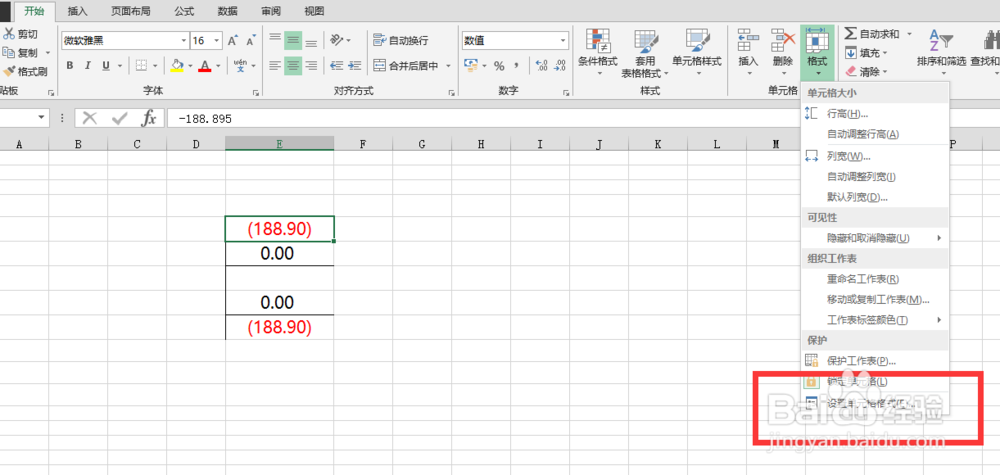Apply yellow fill color paint bucket

(x=177, y=66)
